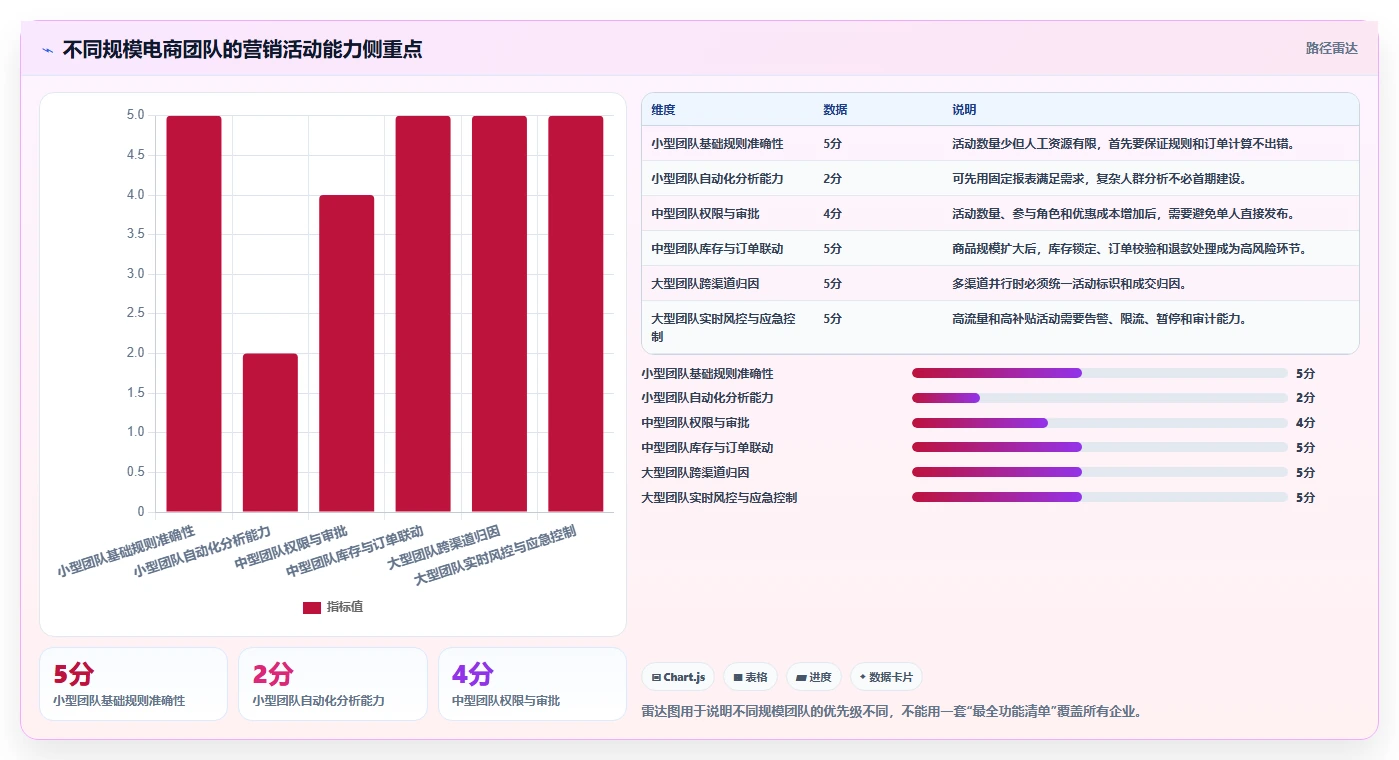Click the 数据卡片 tag chip
Viewport: 1399px width, 760px height.
click(886, 677)
